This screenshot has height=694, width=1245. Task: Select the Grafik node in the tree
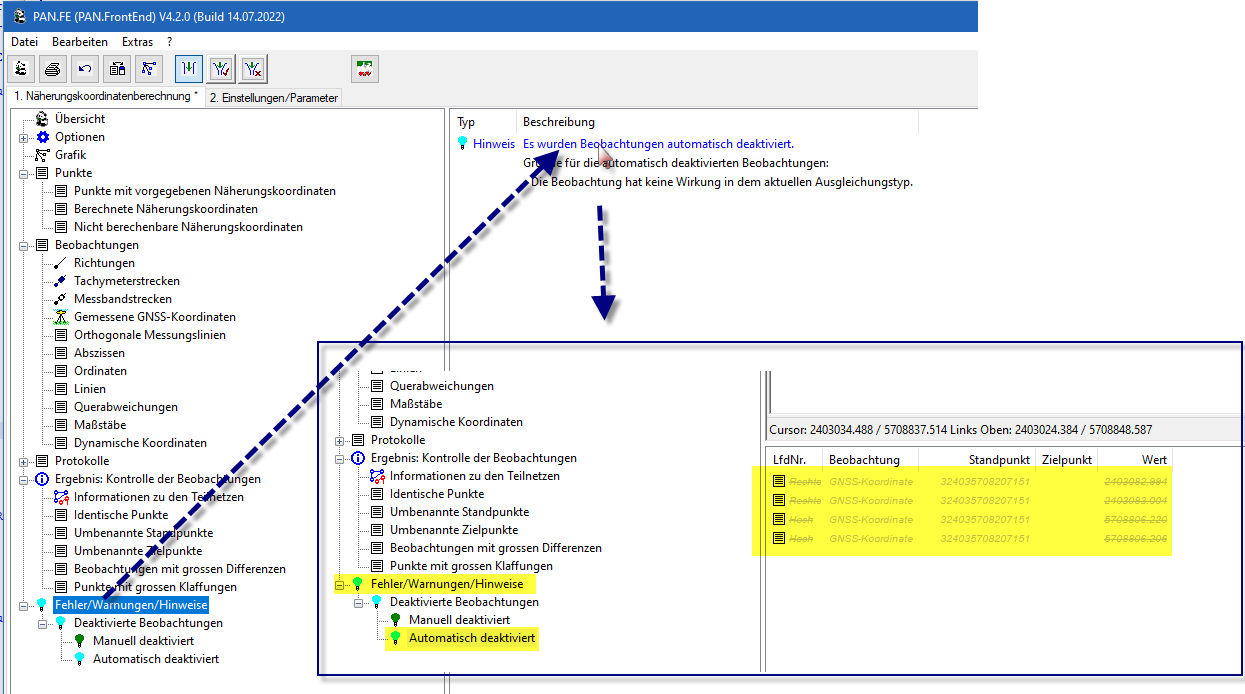[70, 155]
